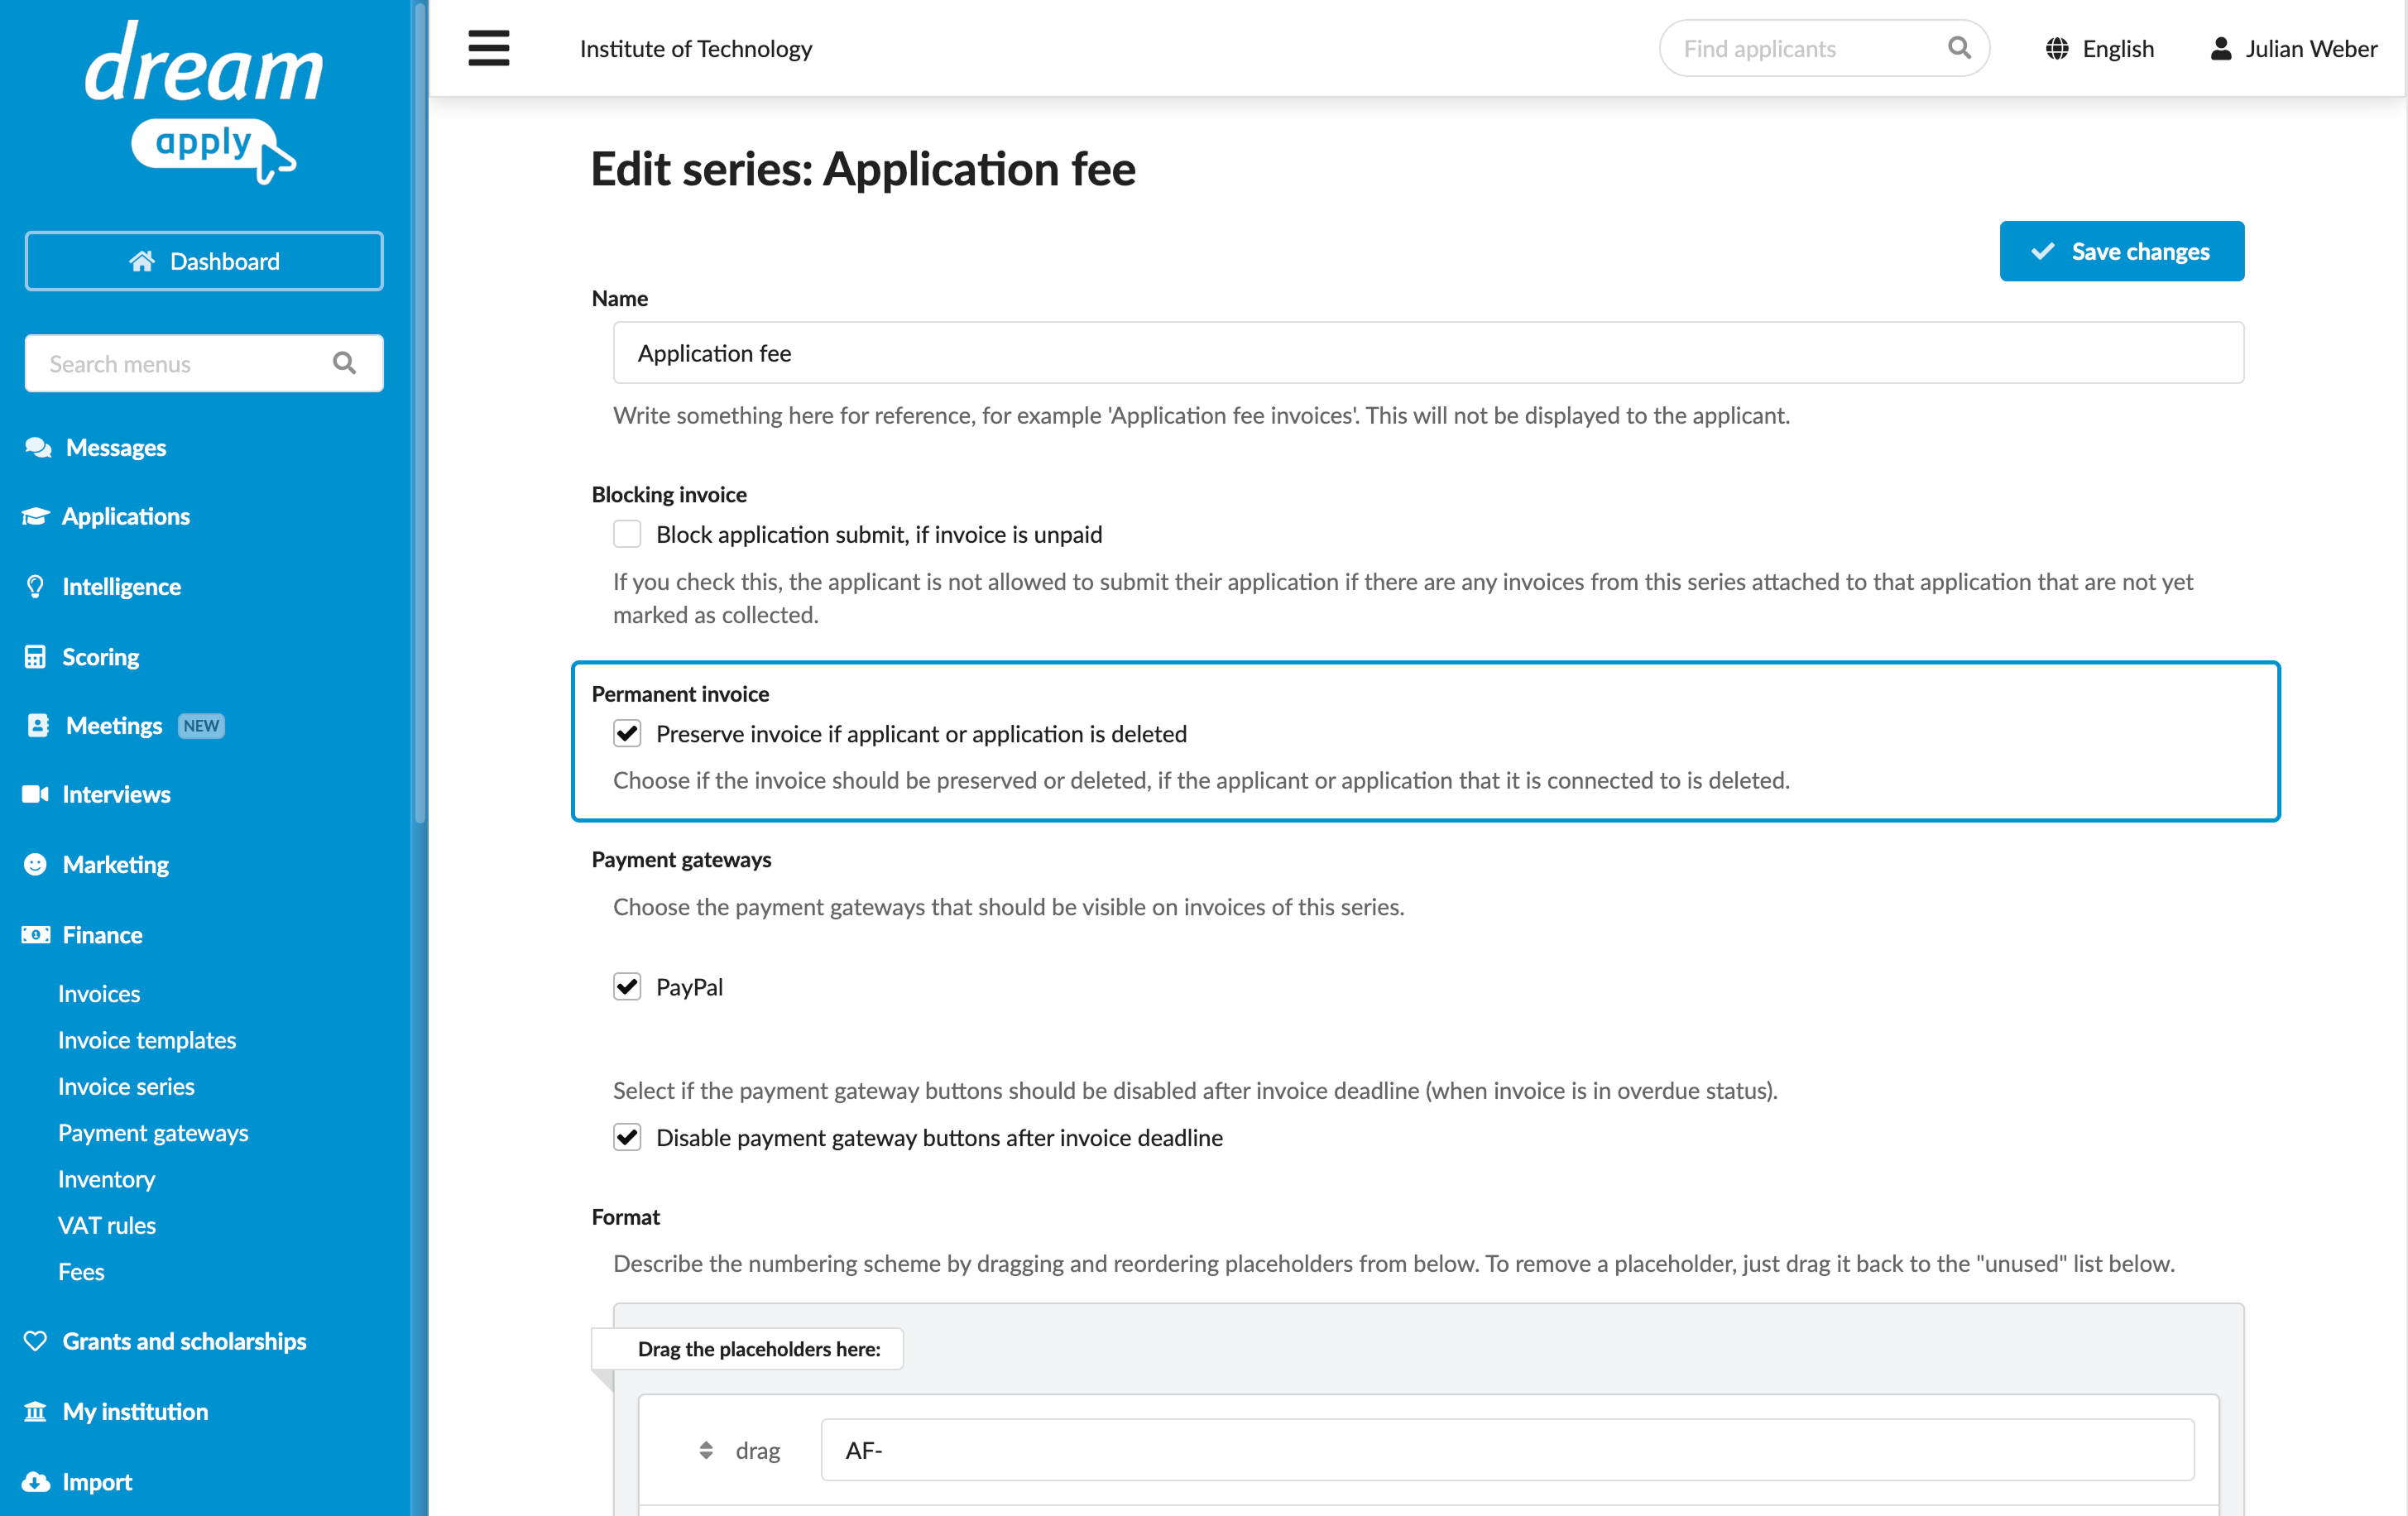
Task: Click the user profile icon
Action: pos(2221,48)
